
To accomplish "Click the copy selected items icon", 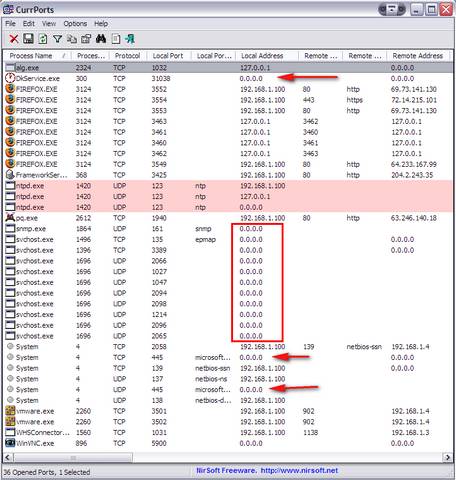I will click(x=72, y=39).
